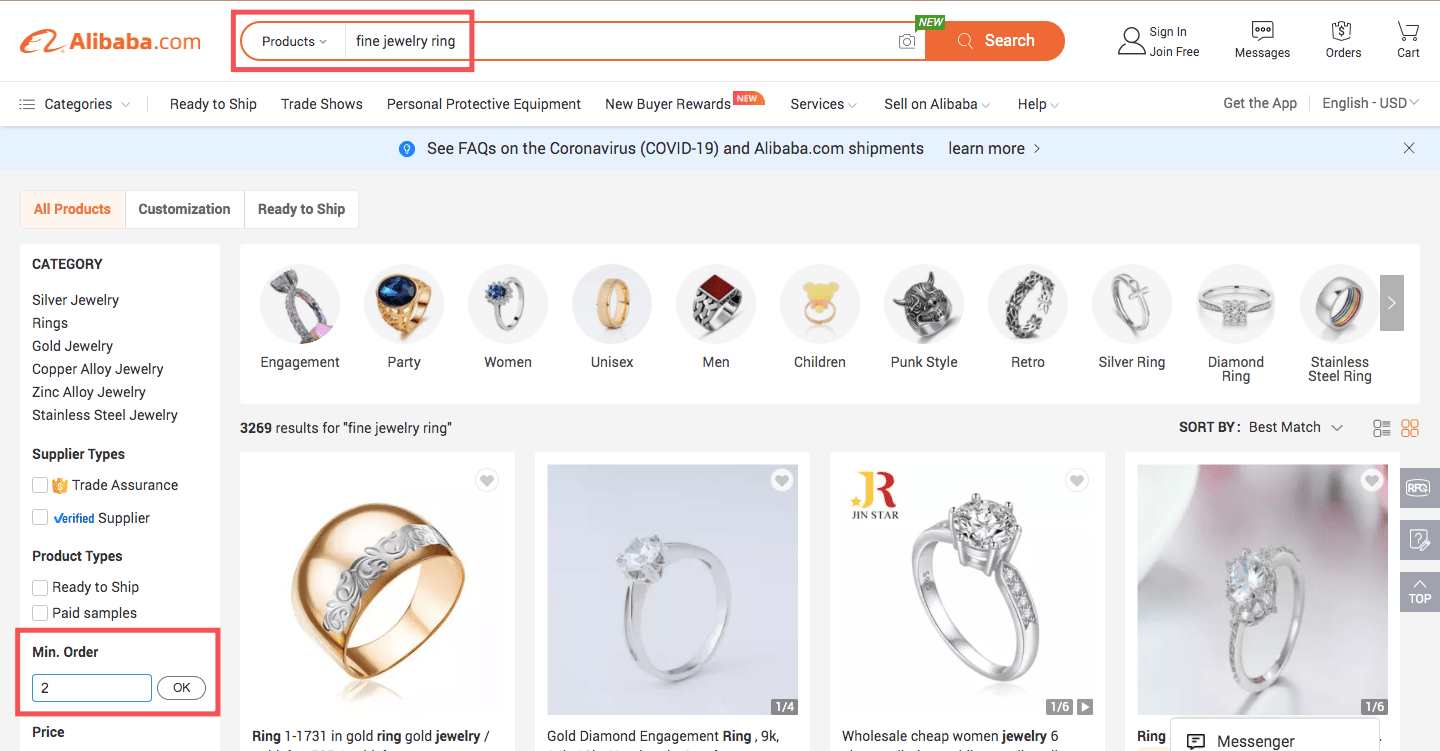Open the RFQ sidebar panel

[x=1419, y=487]
